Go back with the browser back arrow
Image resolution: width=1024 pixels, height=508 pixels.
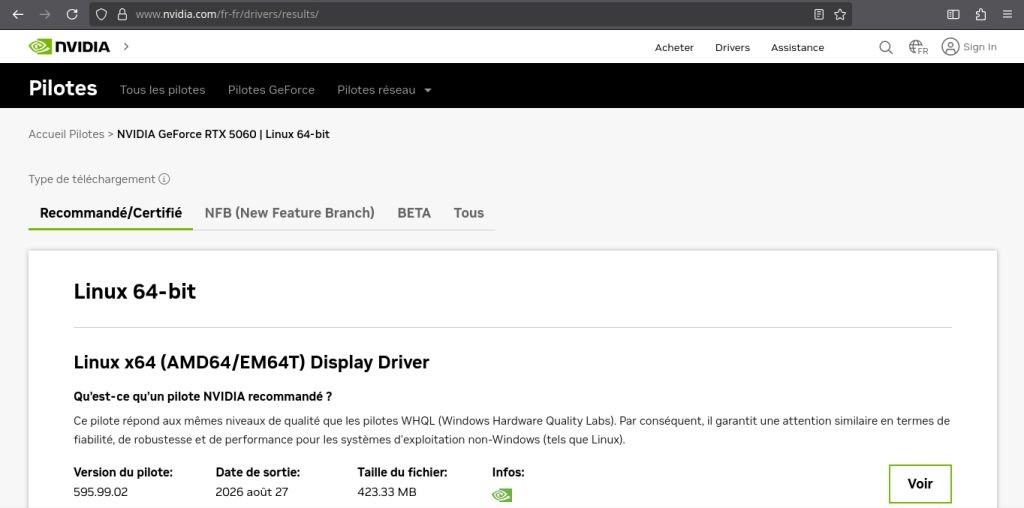tap(18, 14)
